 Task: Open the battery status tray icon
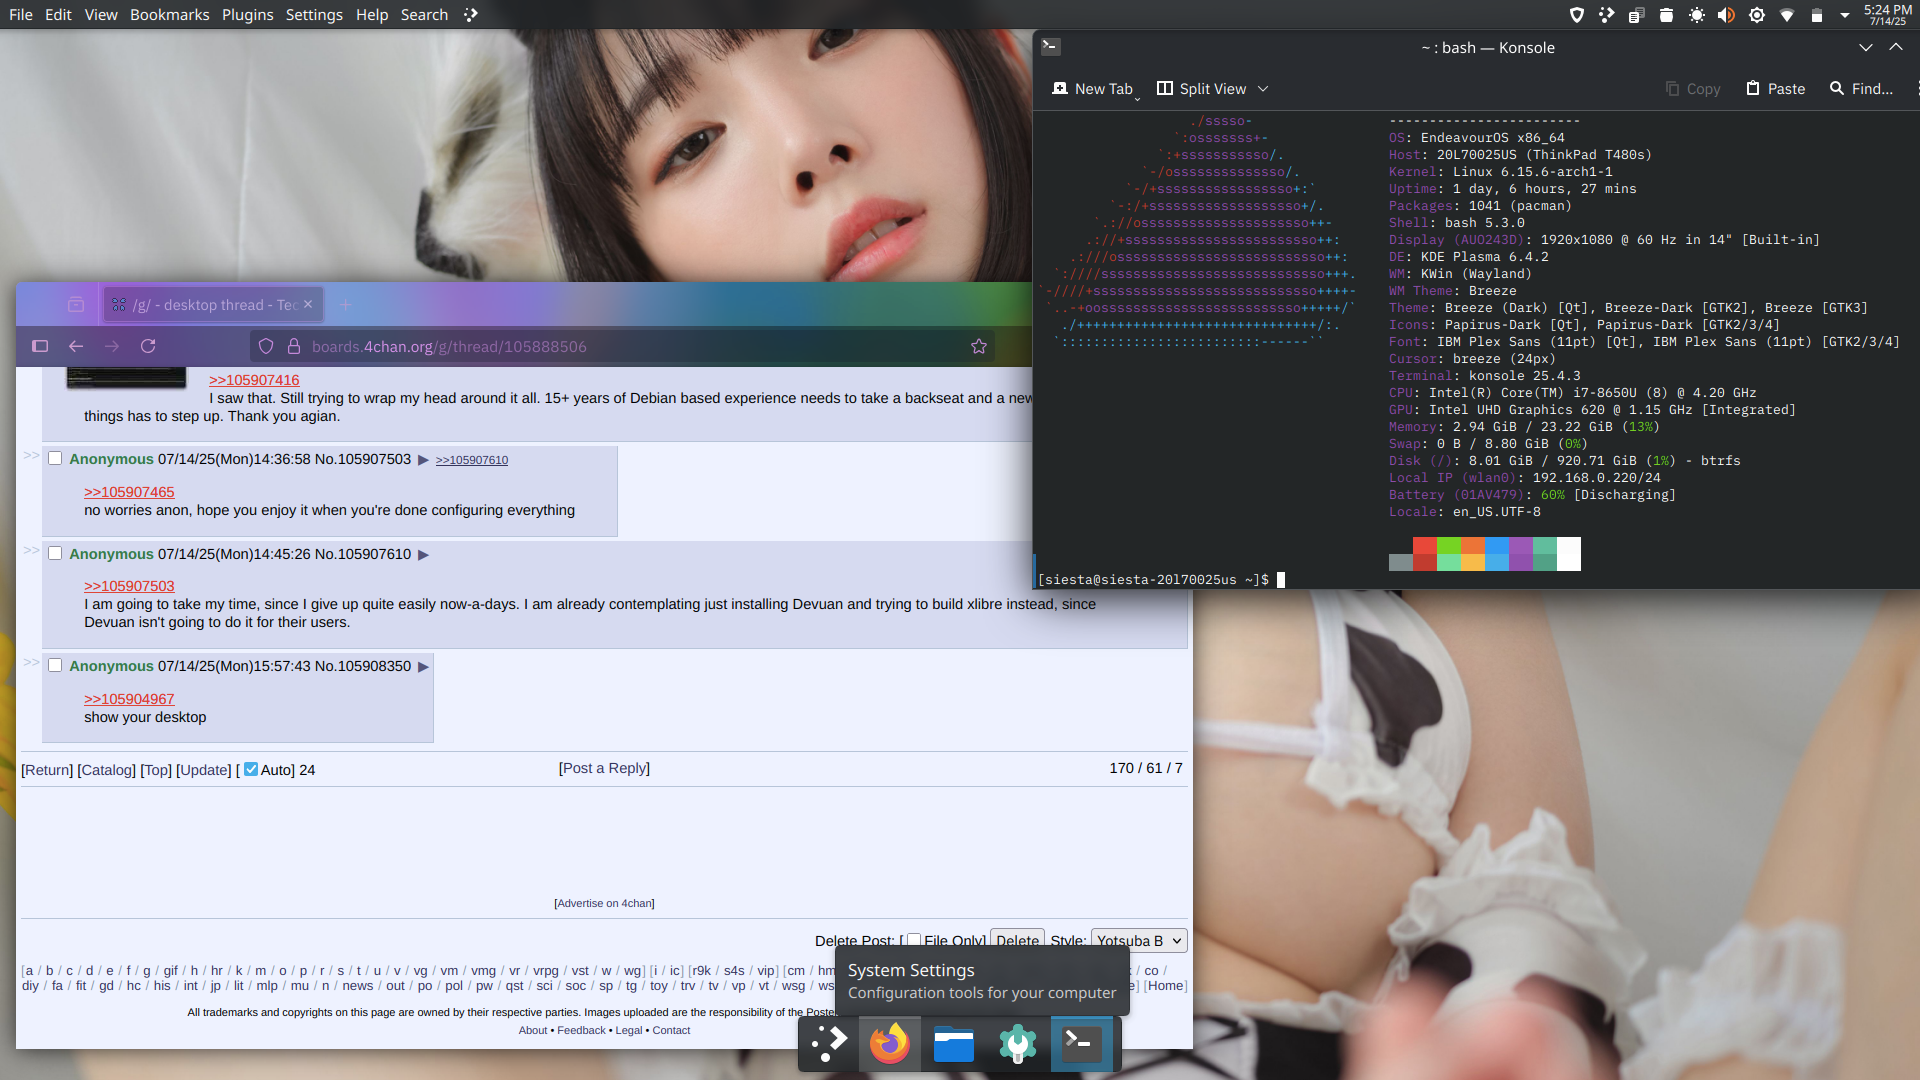[1817, 15]
